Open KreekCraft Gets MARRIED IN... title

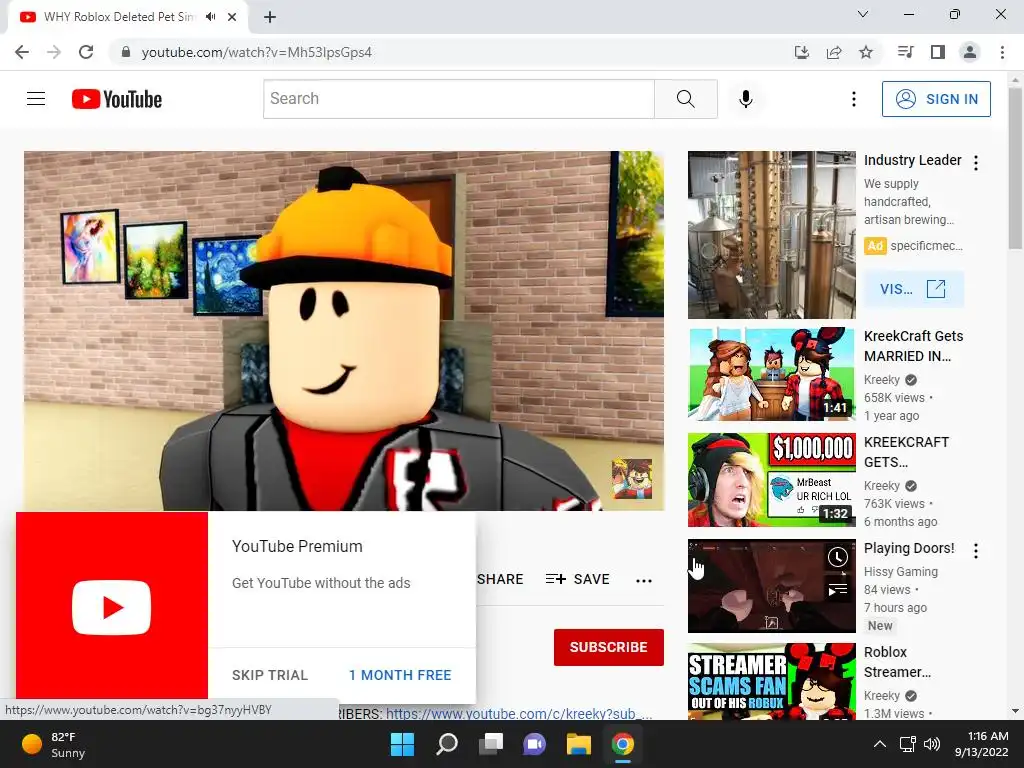[914, 346]
